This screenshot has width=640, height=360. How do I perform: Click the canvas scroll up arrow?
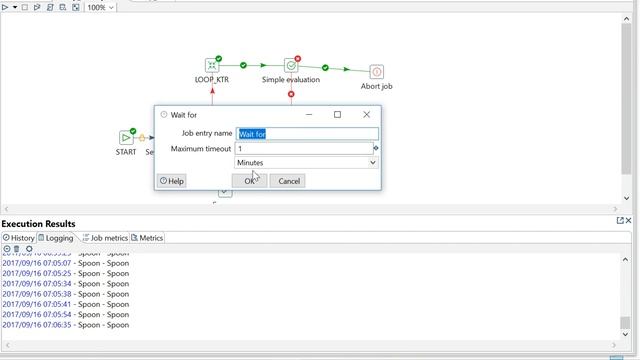627,19
